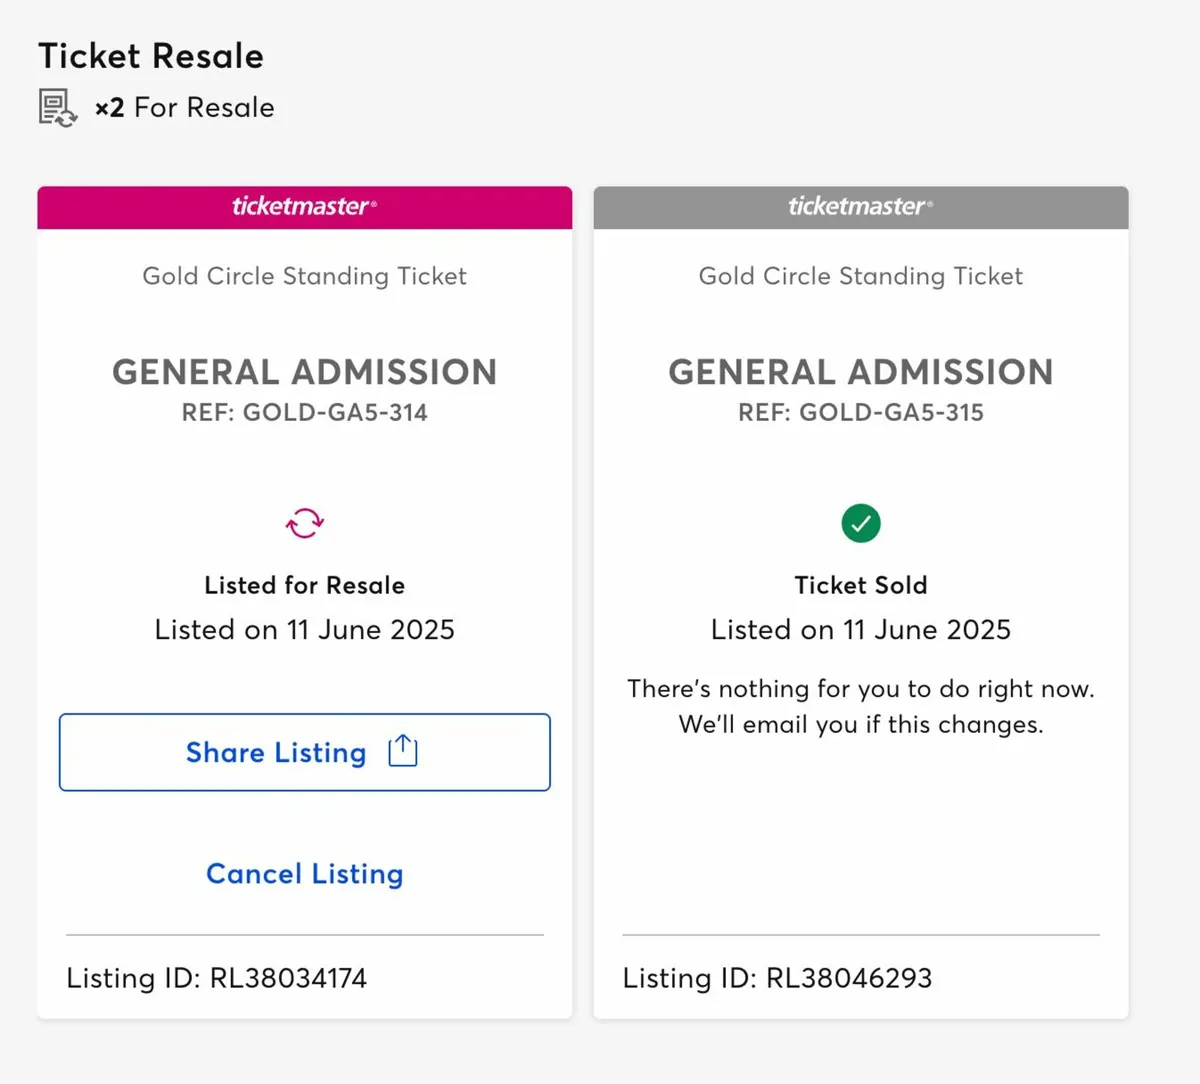Click the first card's Gold Circle Standing Ticket title
Image resolution: width=1200 pixels, height=1084 pixels.
point(305,276)
